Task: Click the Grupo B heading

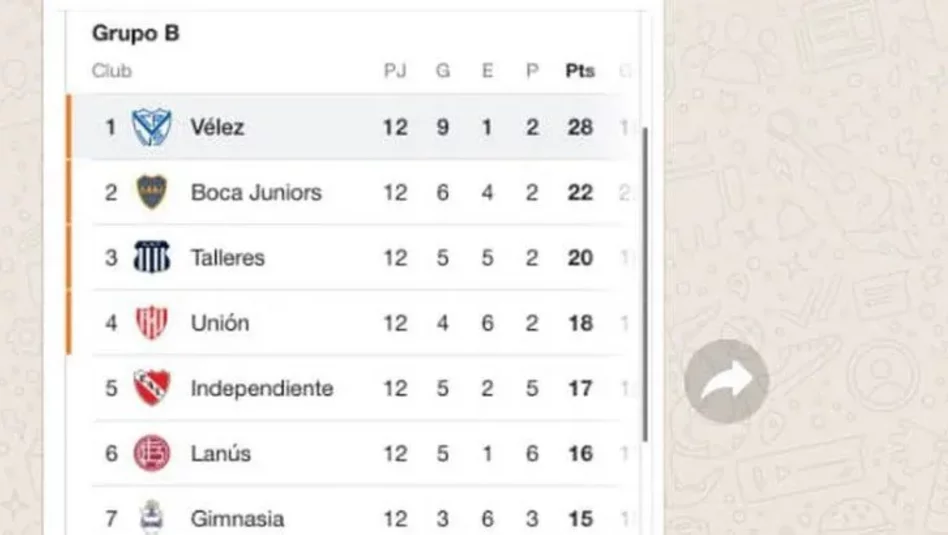Action: pos(136,33)
